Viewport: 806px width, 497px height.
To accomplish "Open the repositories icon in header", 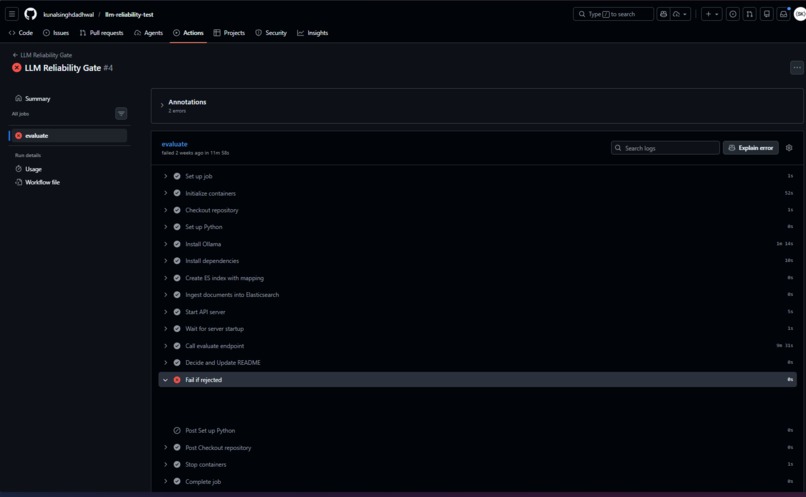I will (766, 14).
